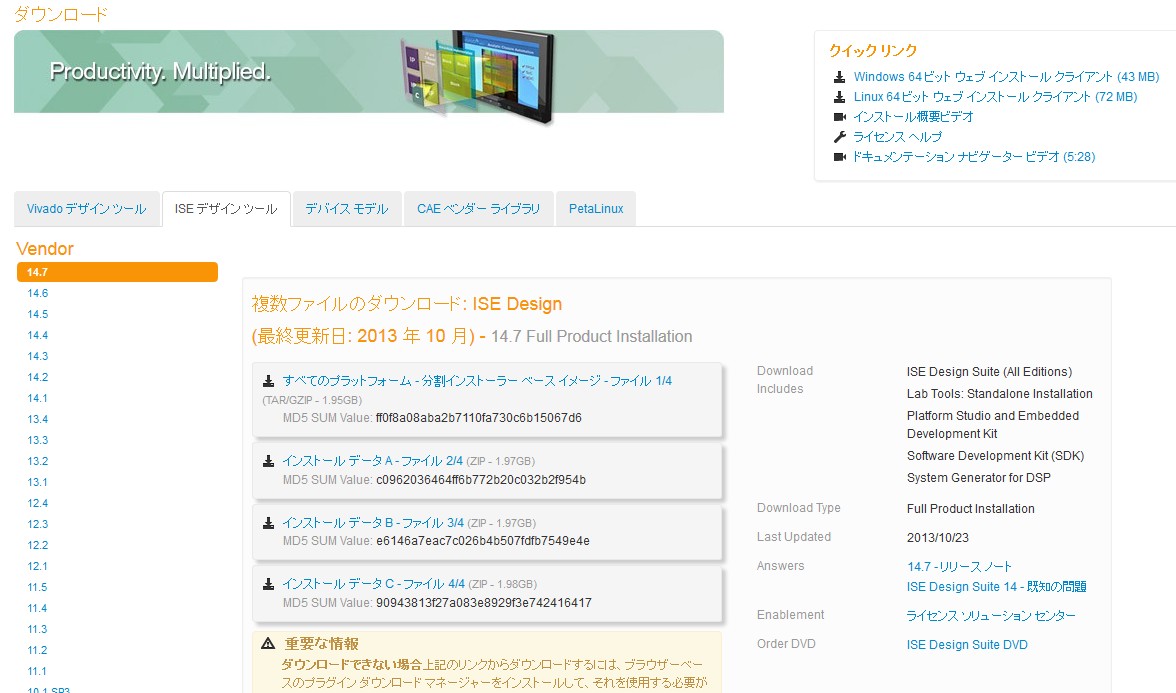Open ISE Design Suite 14 - 既知の問題 link
The height and width of the screenshot is (693, 1176).
click(x=997, y=586)
